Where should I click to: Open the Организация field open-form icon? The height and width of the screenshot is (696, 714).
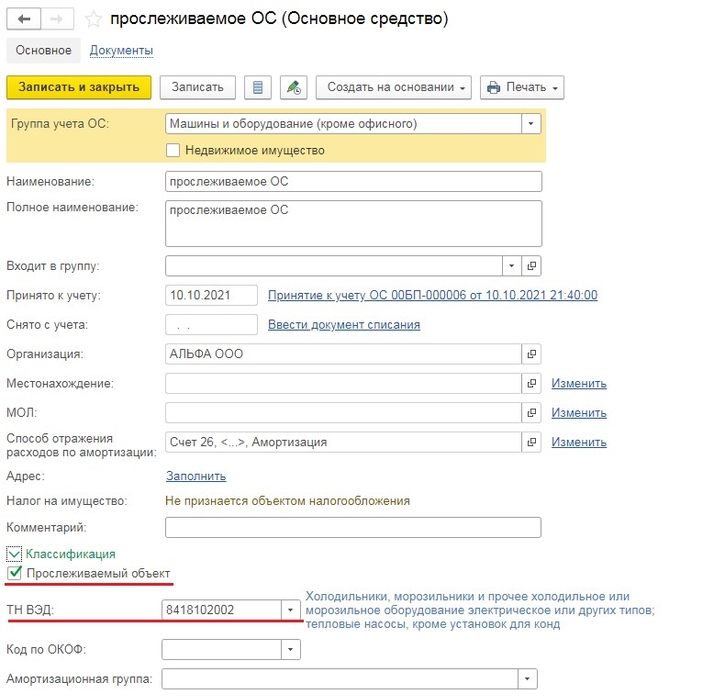pyautogui.click(x=532, y=354)
